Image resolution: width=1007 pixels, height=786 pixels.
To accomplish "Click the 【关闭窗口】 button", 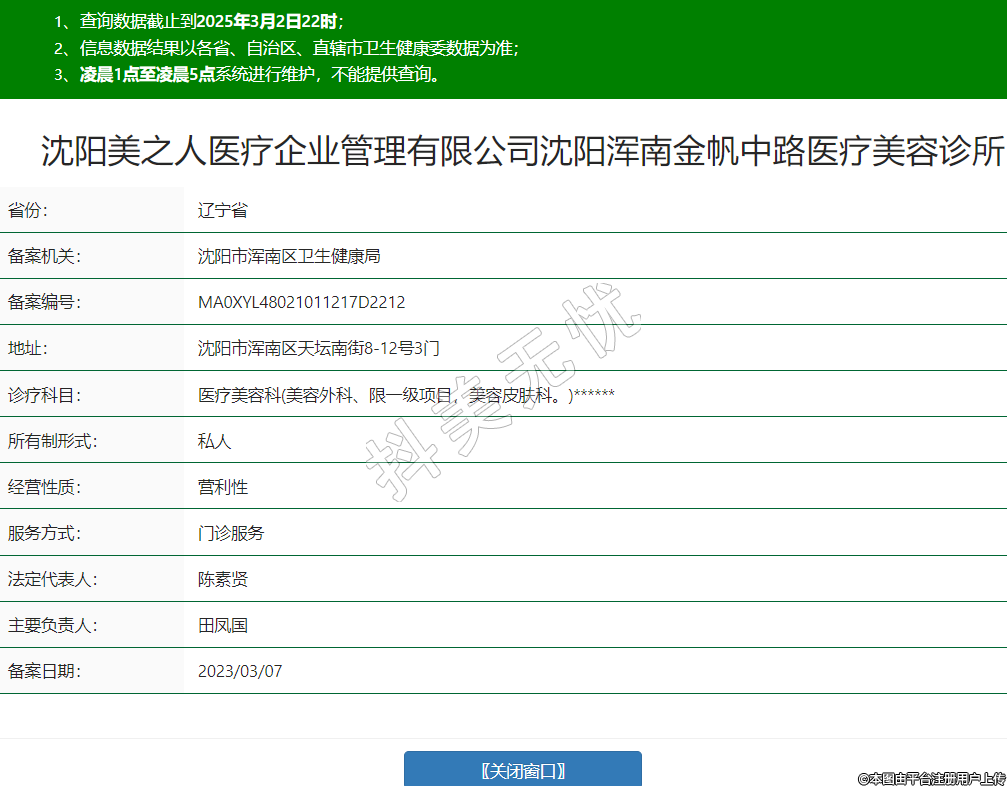I will [x=522, y=770].
